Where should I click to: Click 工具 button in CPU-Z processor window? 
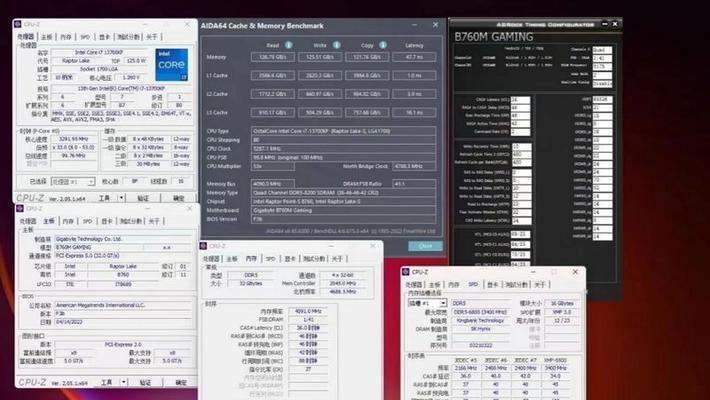105,198
